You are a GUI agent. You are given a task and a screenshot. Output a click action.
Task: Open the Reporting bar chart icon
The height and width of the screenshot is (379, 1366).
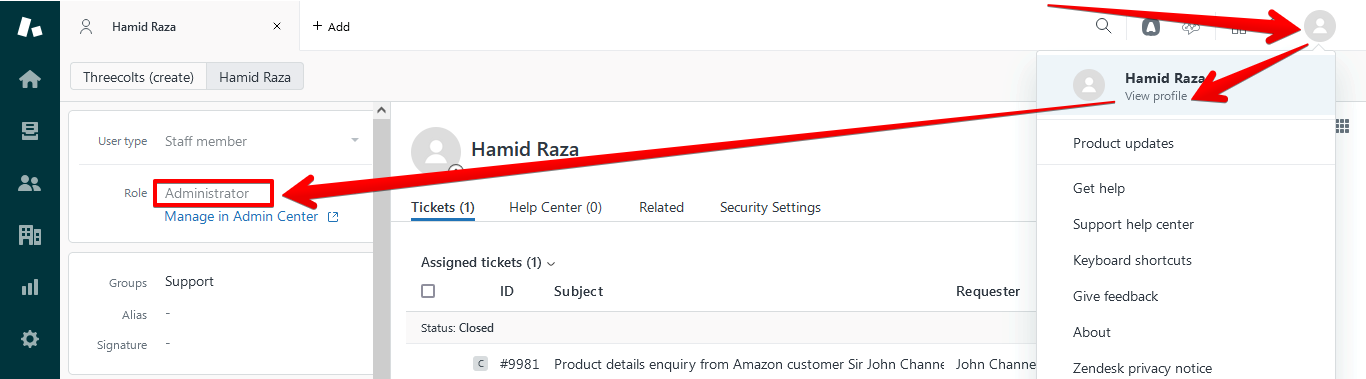(x=30, y=287)
